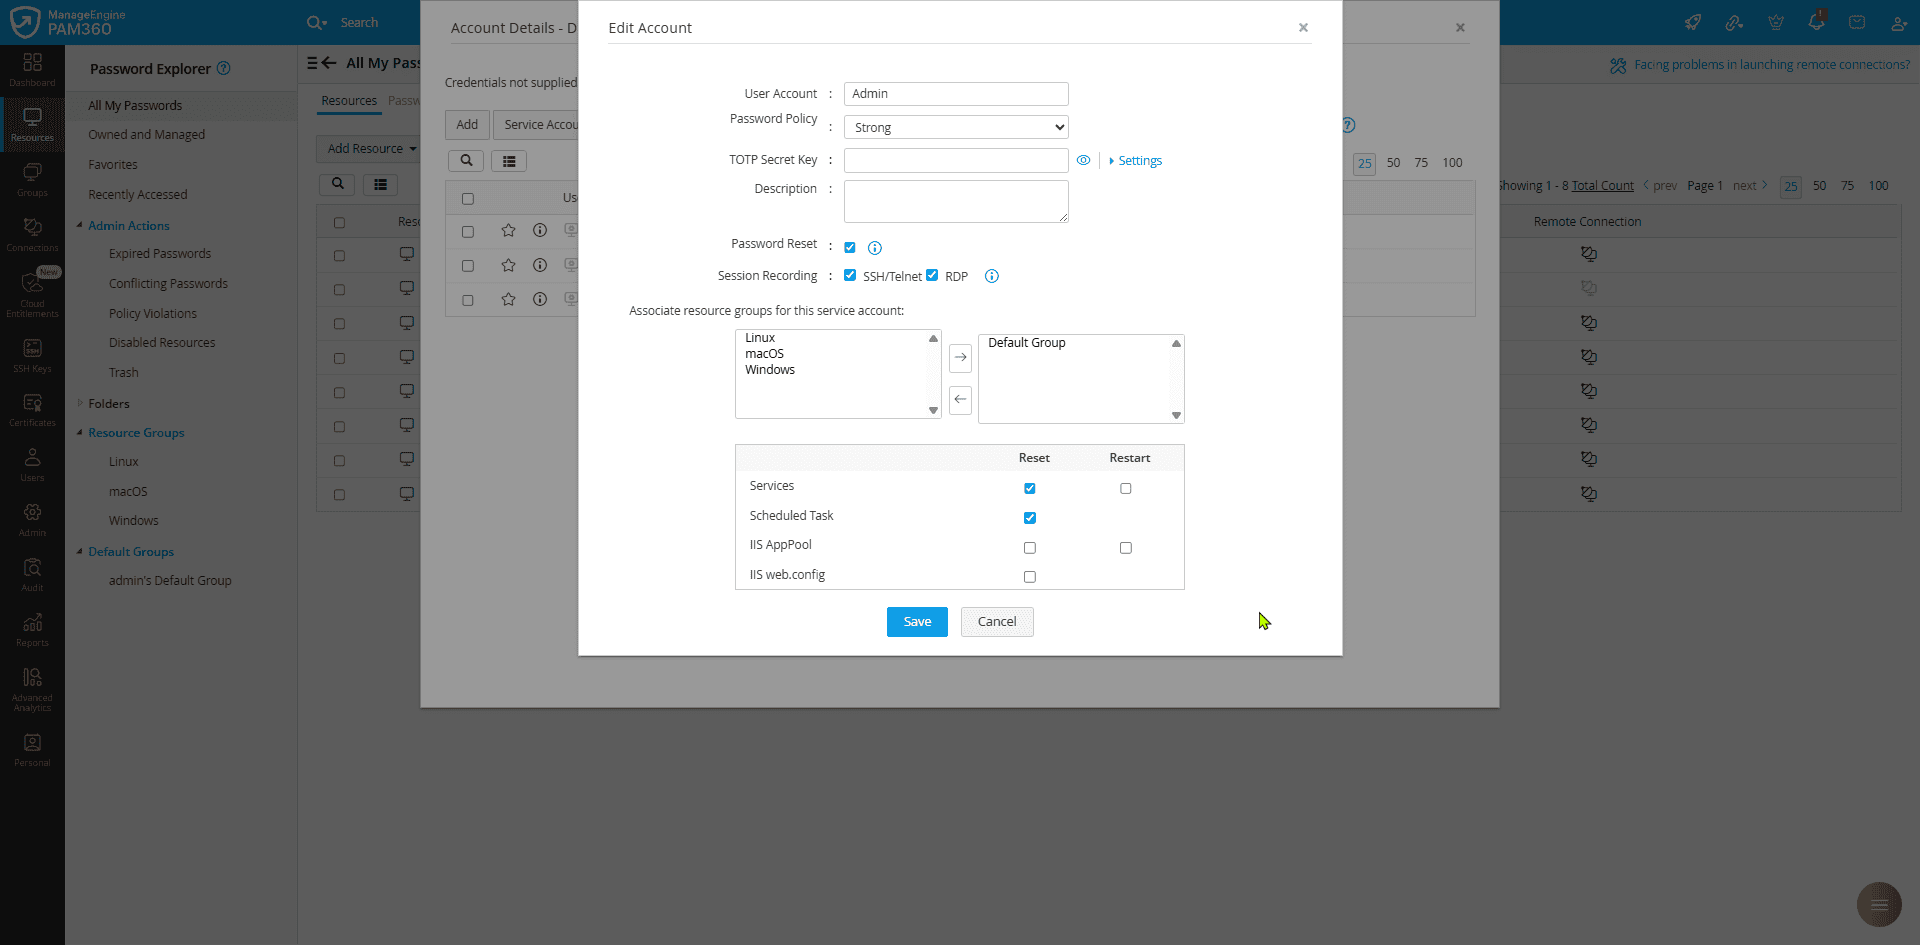Enable the IIS AppPool restart checkbox
Image resolution: width=1920 pixels, height=945 pixels.
(x=1126, y=547)
